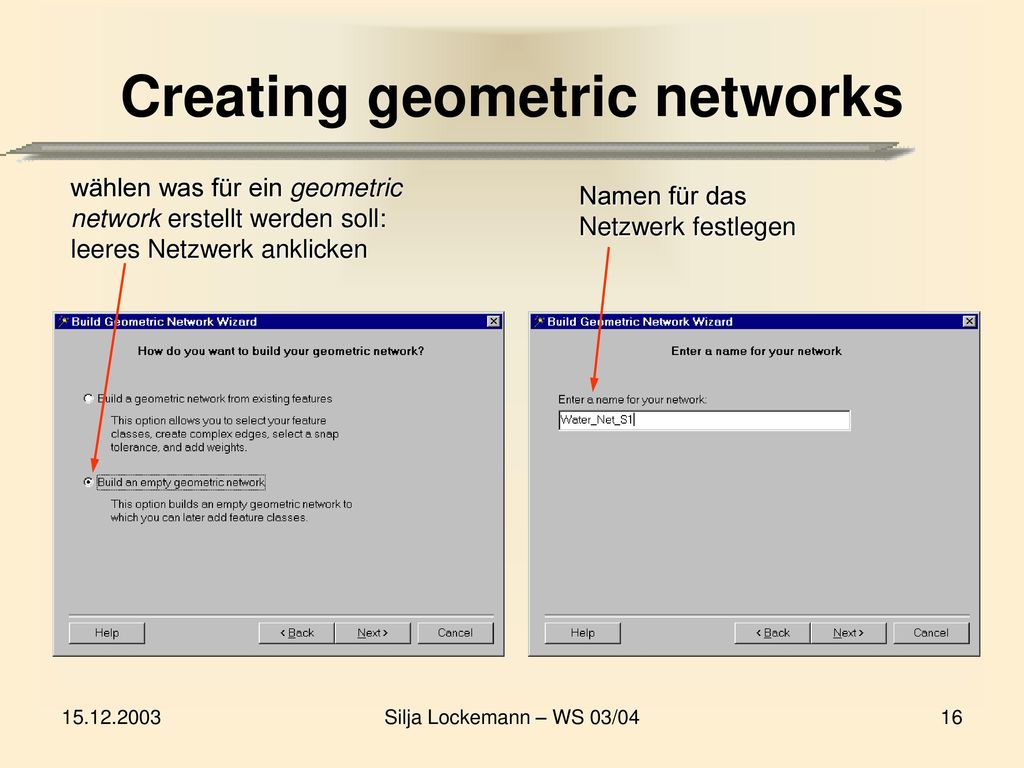Click the date '15.12.2003' in the footer
The image size is (1024, 768).
pyautogui.click(x=111, y=717)
